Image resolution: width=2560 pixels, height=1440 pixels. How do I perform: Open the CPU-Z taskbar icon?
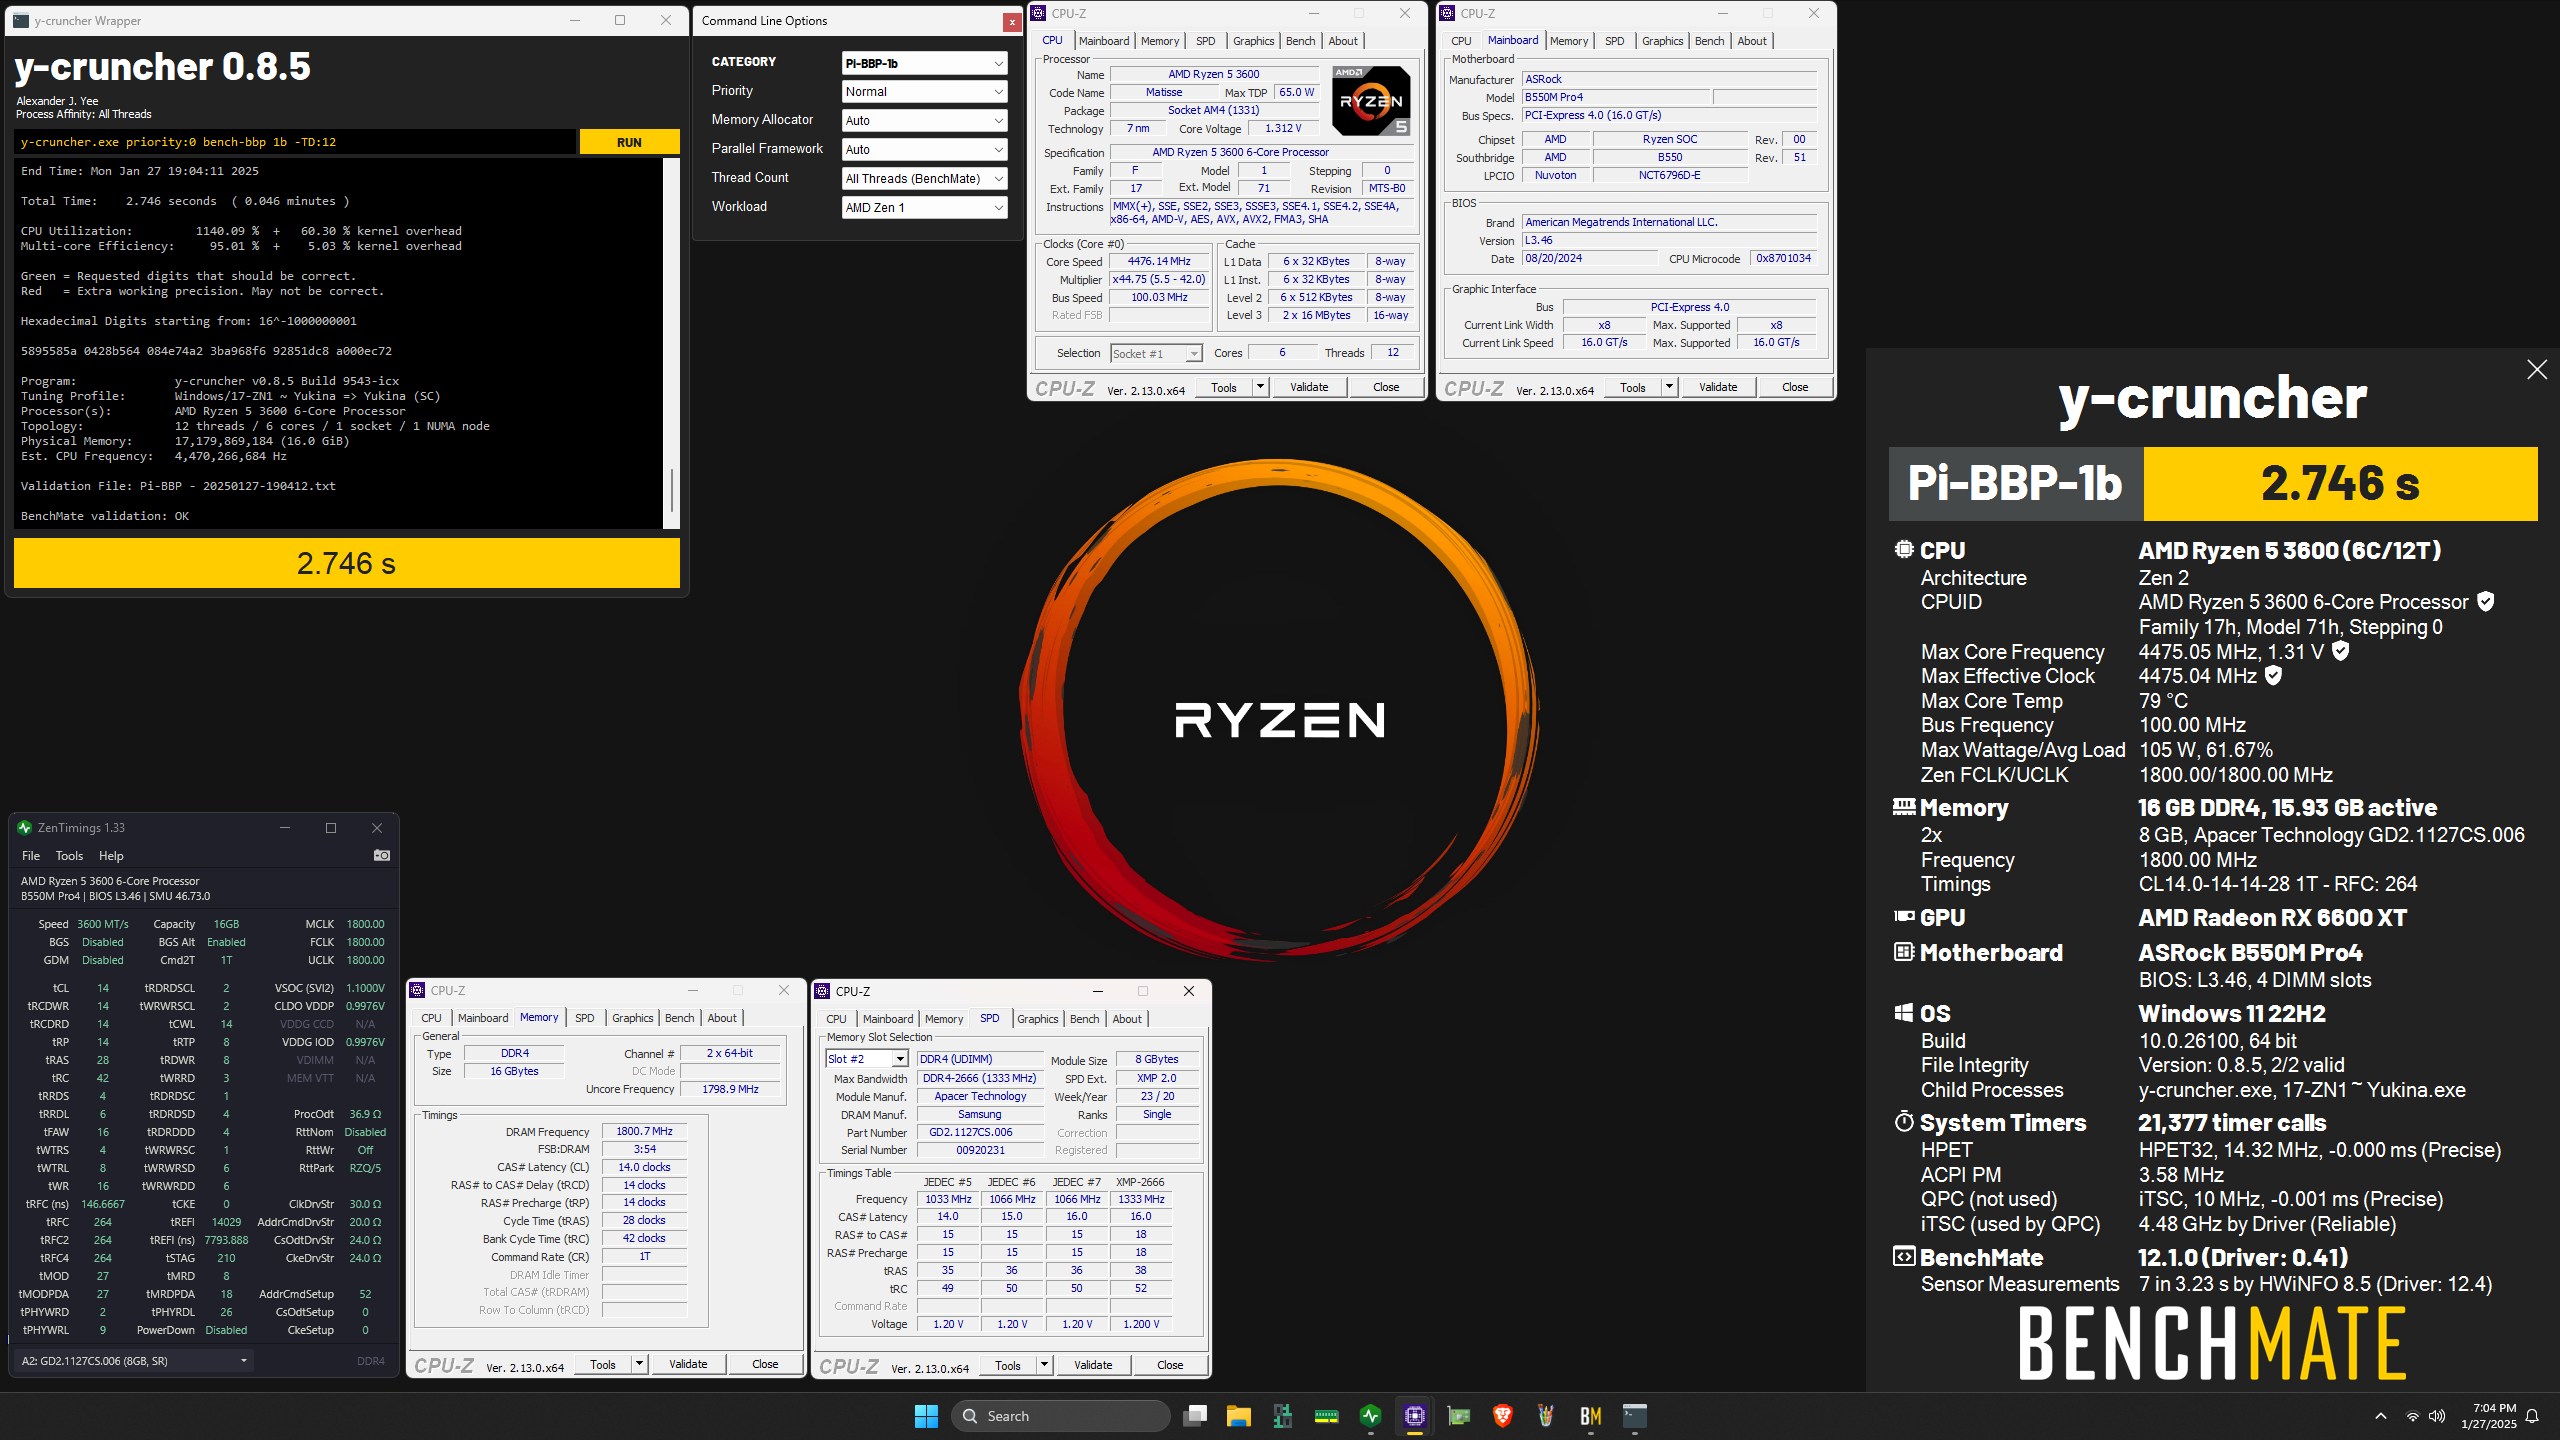click(1415, 1416)
